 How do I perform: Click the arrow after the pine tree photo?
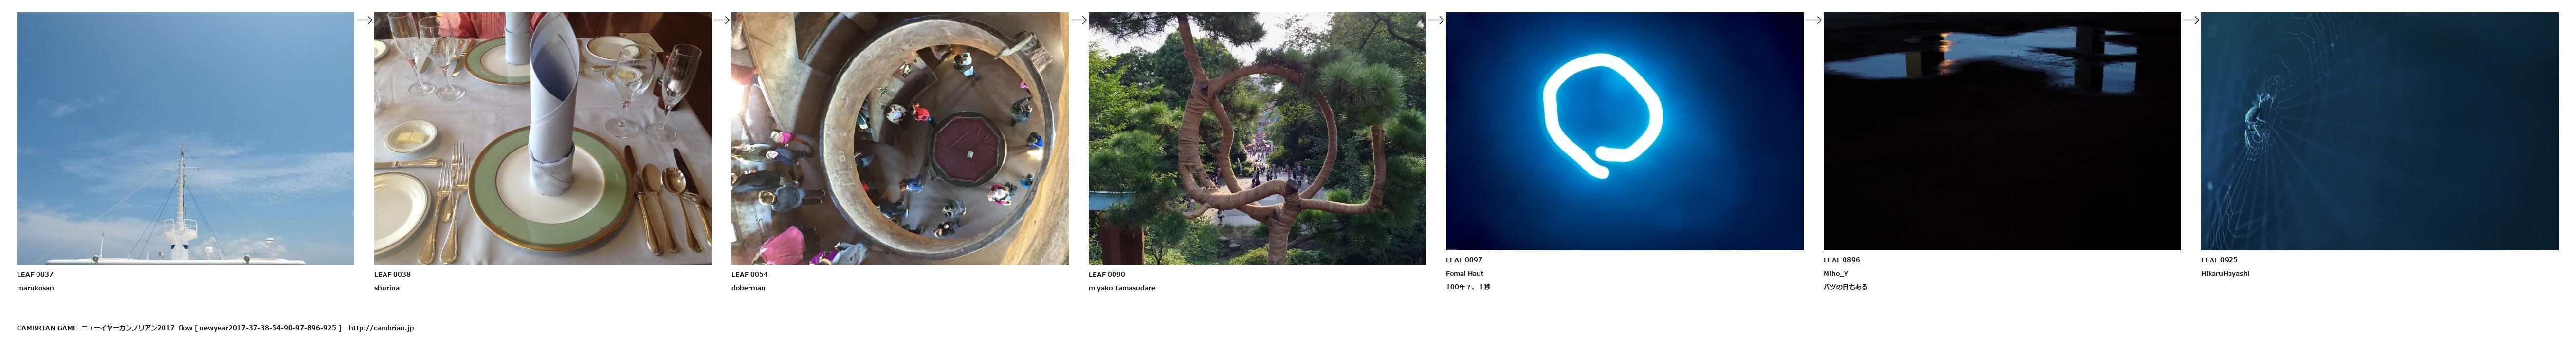(1436, 20)
